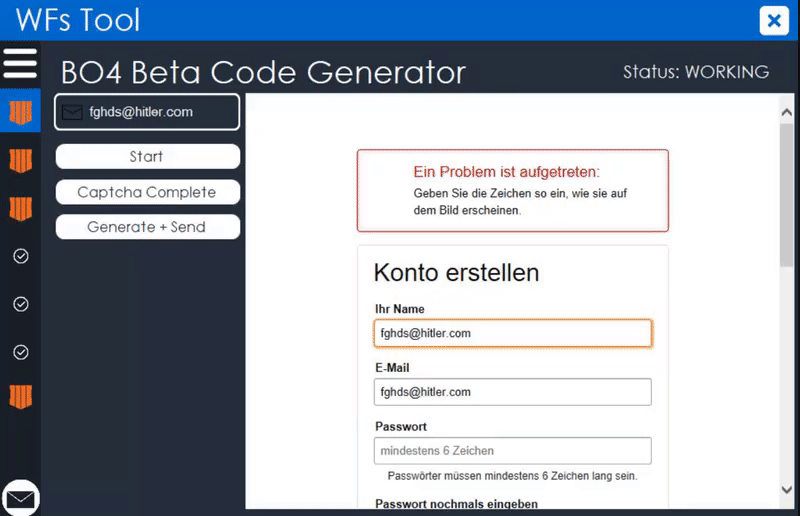The width and height of the screenshot is (800, 516).
Task: Click the 'Status: WORKING' text
Action: (696, 72)
